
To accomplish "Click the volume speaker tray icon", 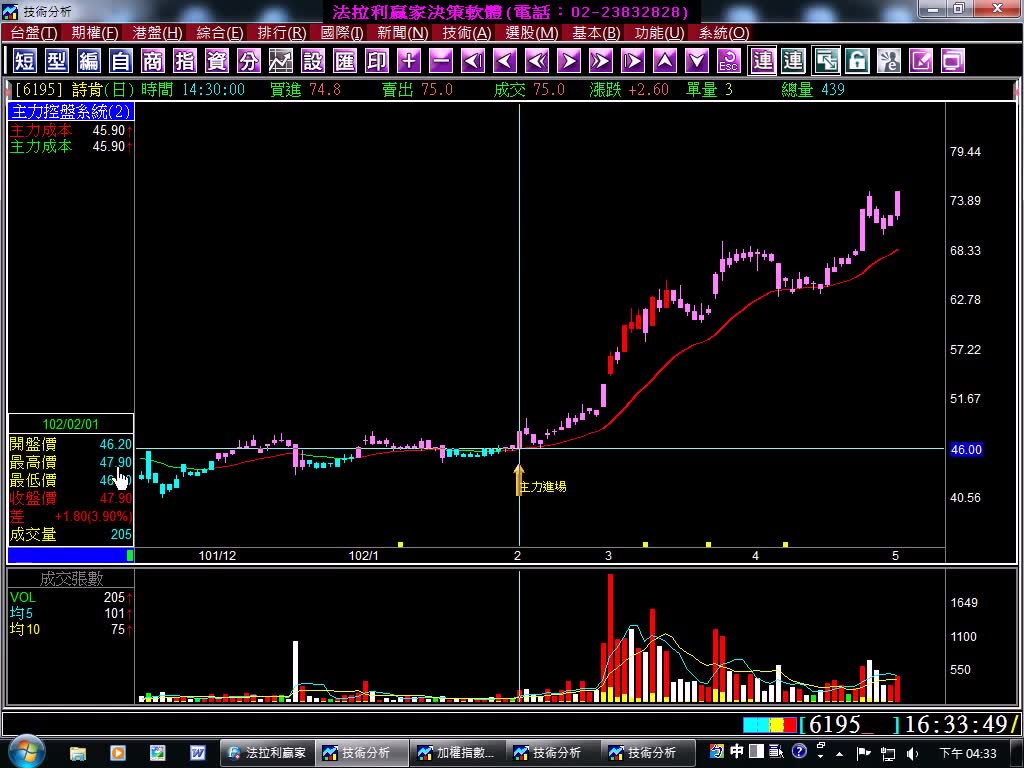I will [x=913, y=754].
